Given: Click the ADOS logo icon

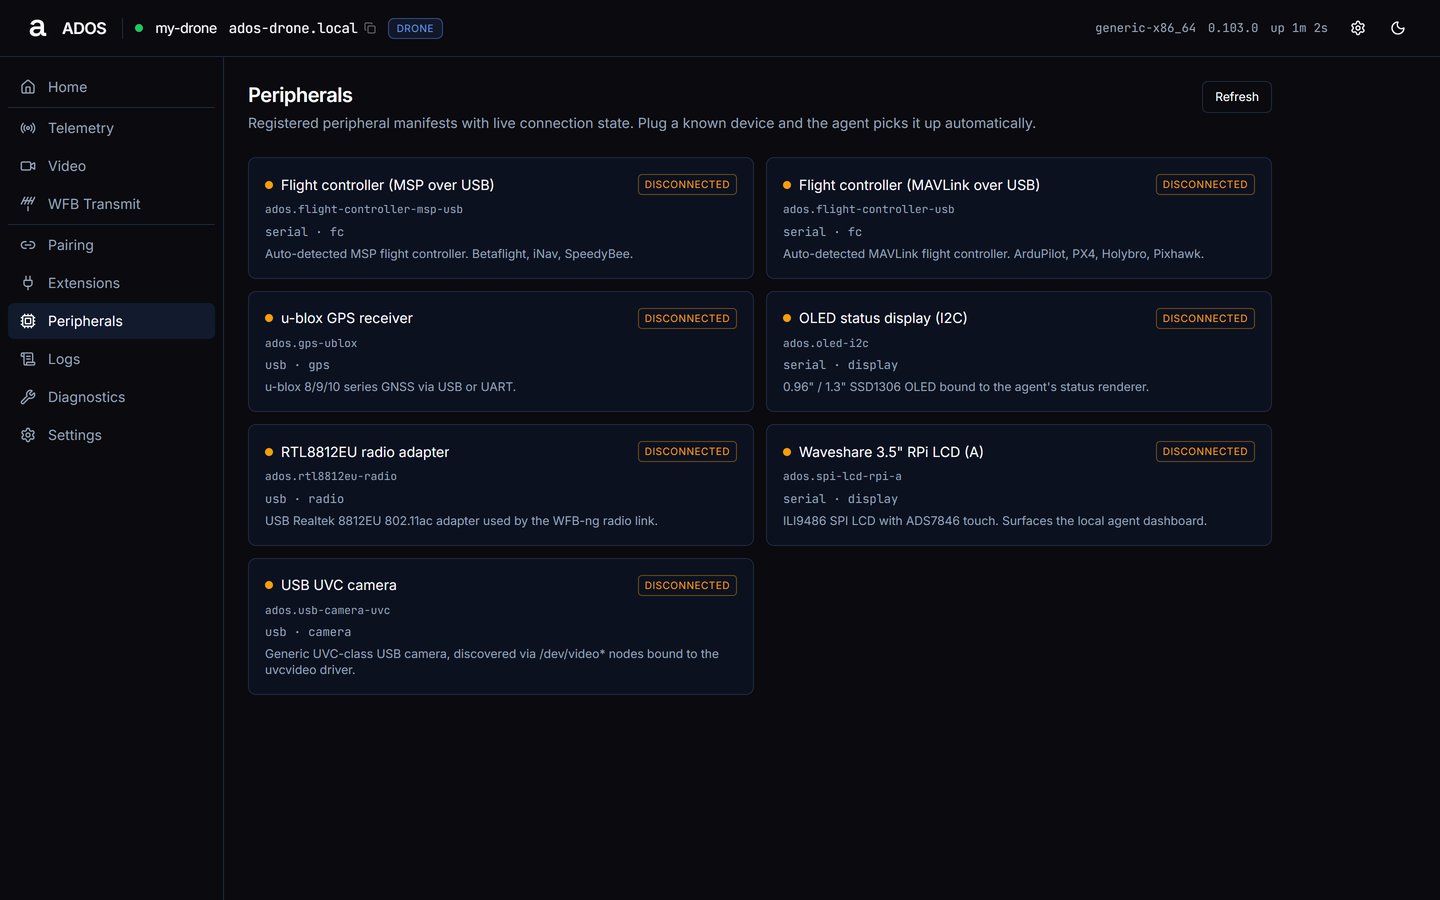Looking at the screenshot, I should (x=38, y=28).
